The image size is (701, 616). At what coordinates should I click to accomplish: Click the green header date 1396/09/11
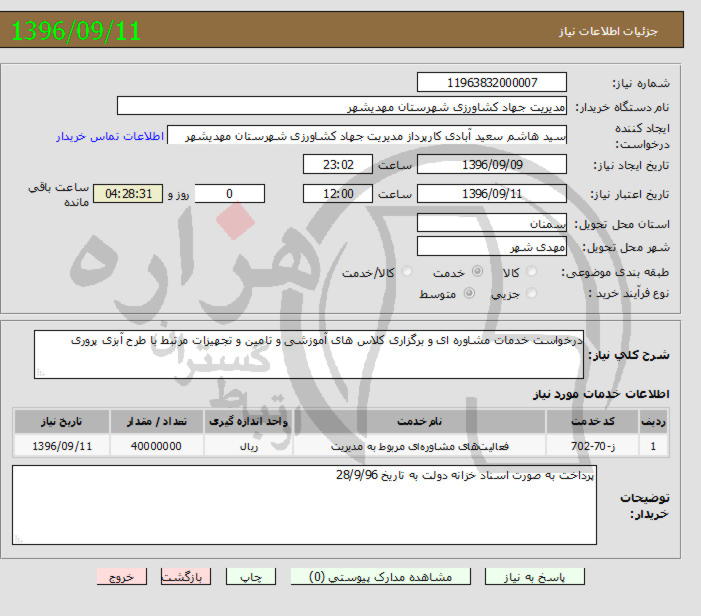pyautogui.click(x=76, y=31)
